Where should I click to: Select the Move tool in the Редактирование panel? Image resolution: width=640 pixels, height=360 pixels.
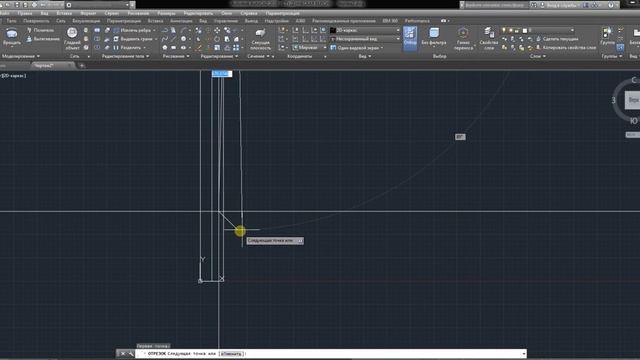[x=217, y=30]
